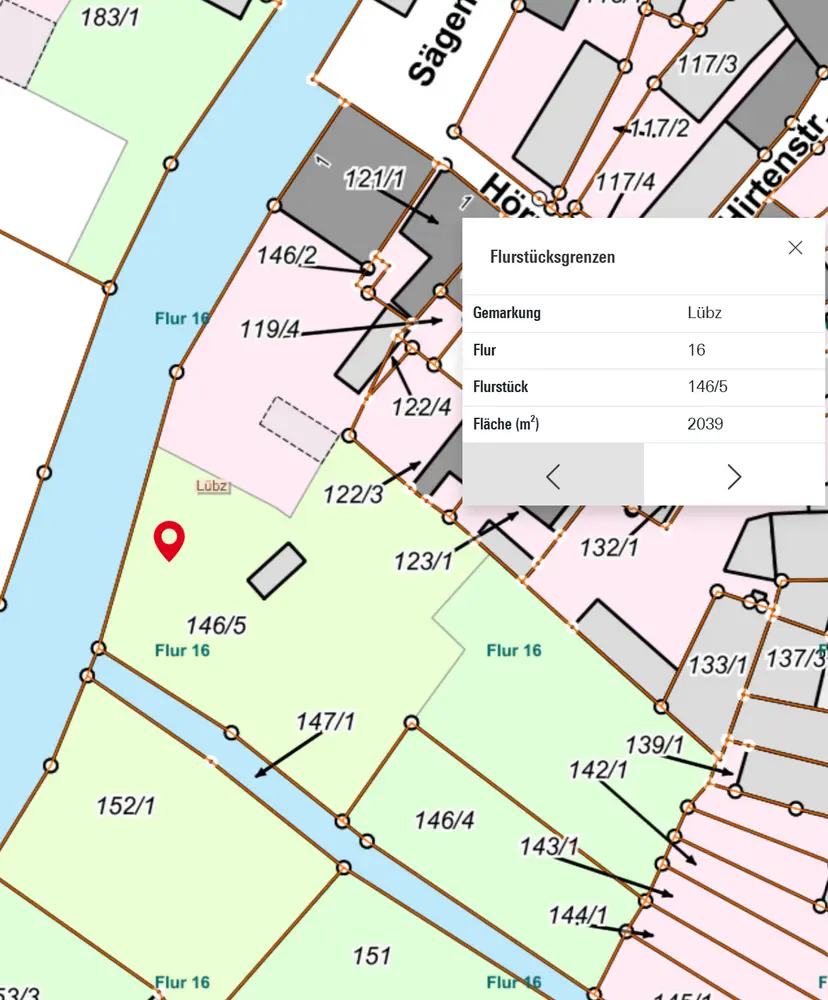Click the 147/1 parcel label
828x1000 pixels.
325,721
